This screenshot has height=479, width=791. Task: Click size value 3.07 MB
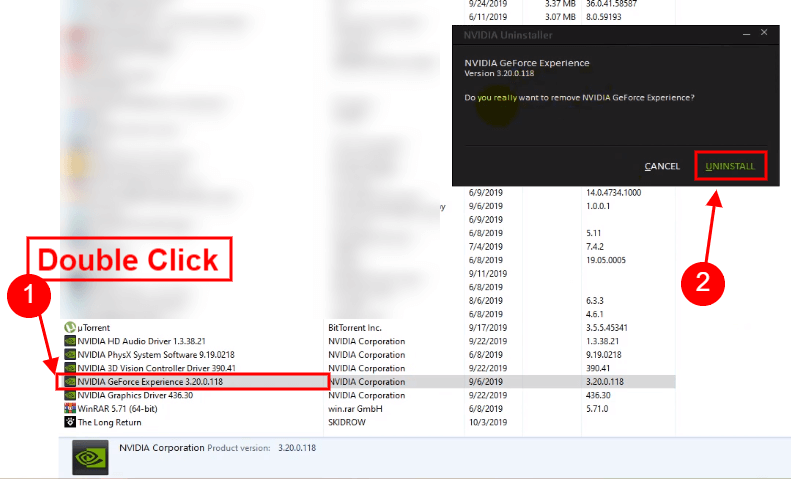tap(560, 17)
